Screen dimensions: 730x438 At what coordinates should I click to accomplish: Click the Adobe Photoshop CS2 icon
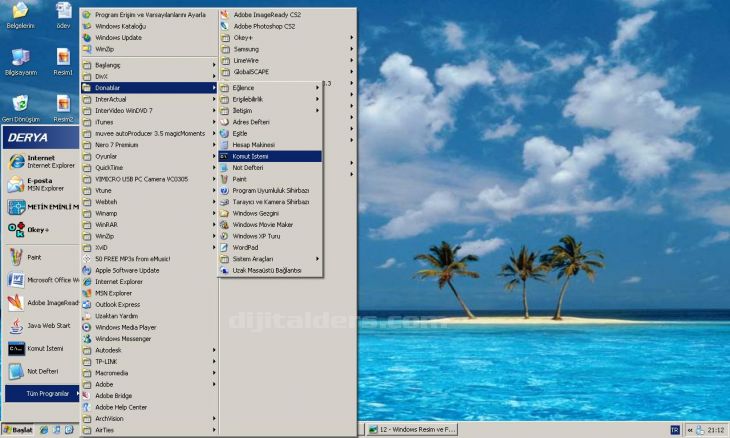pyautogui.click(x=225, y=26)
